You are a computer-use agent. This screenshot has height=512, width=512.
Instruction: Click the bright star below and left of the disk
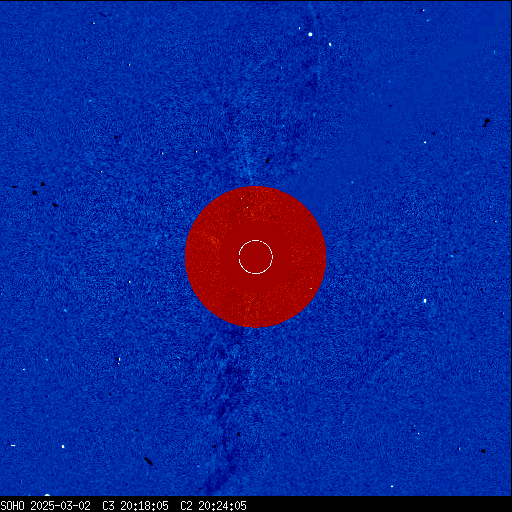pyautogui.click(x=119, y=360)
